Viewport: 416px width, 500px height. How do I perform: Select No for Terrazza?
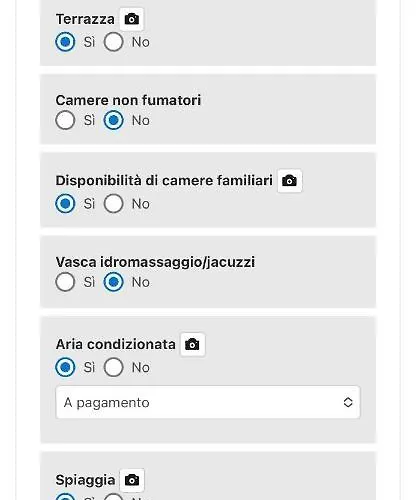coord(114,42)
